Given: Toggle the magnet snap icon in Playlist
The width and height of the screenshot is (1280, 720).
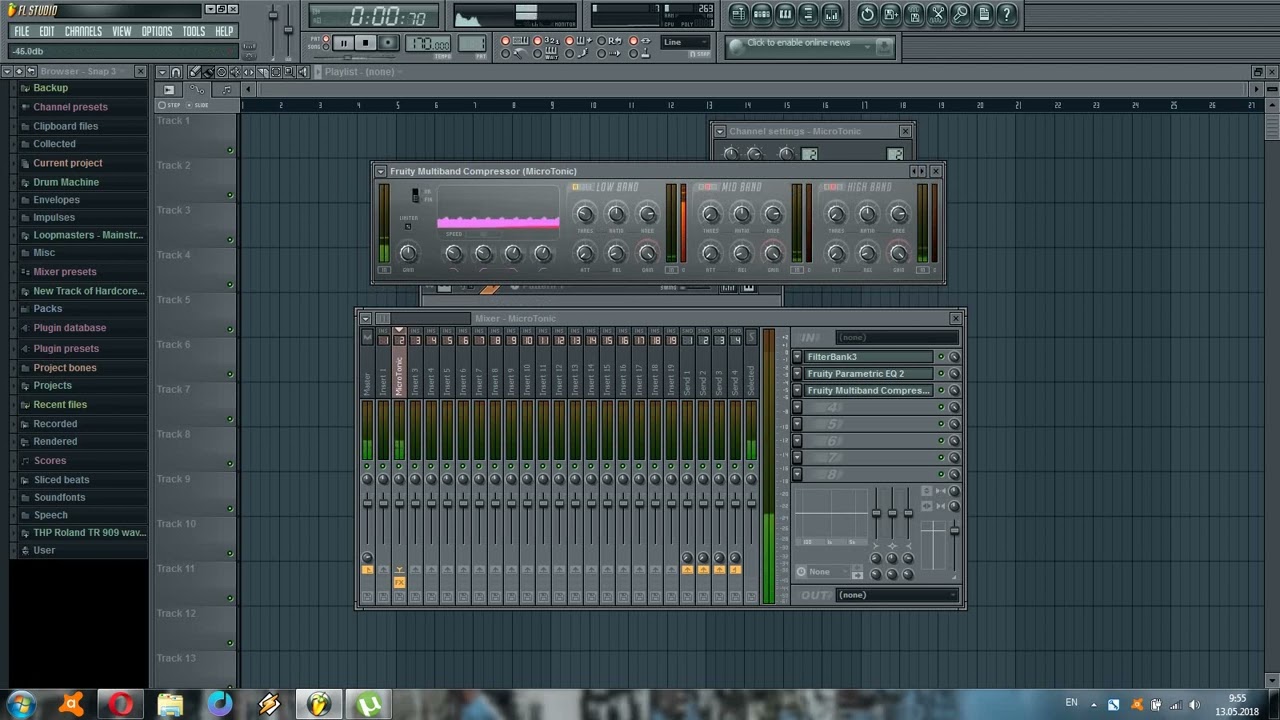Looking at the screenshot, I should tap(176, 72).
